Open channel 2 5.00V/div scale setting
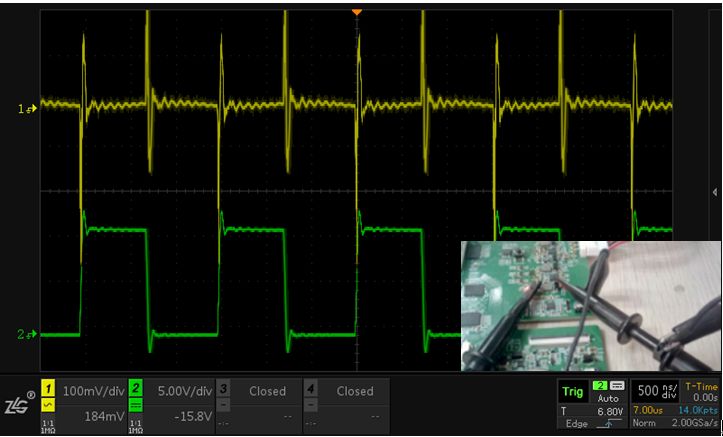Image resolution: width=723 pixels, height=437 pixels. point(178,391)
